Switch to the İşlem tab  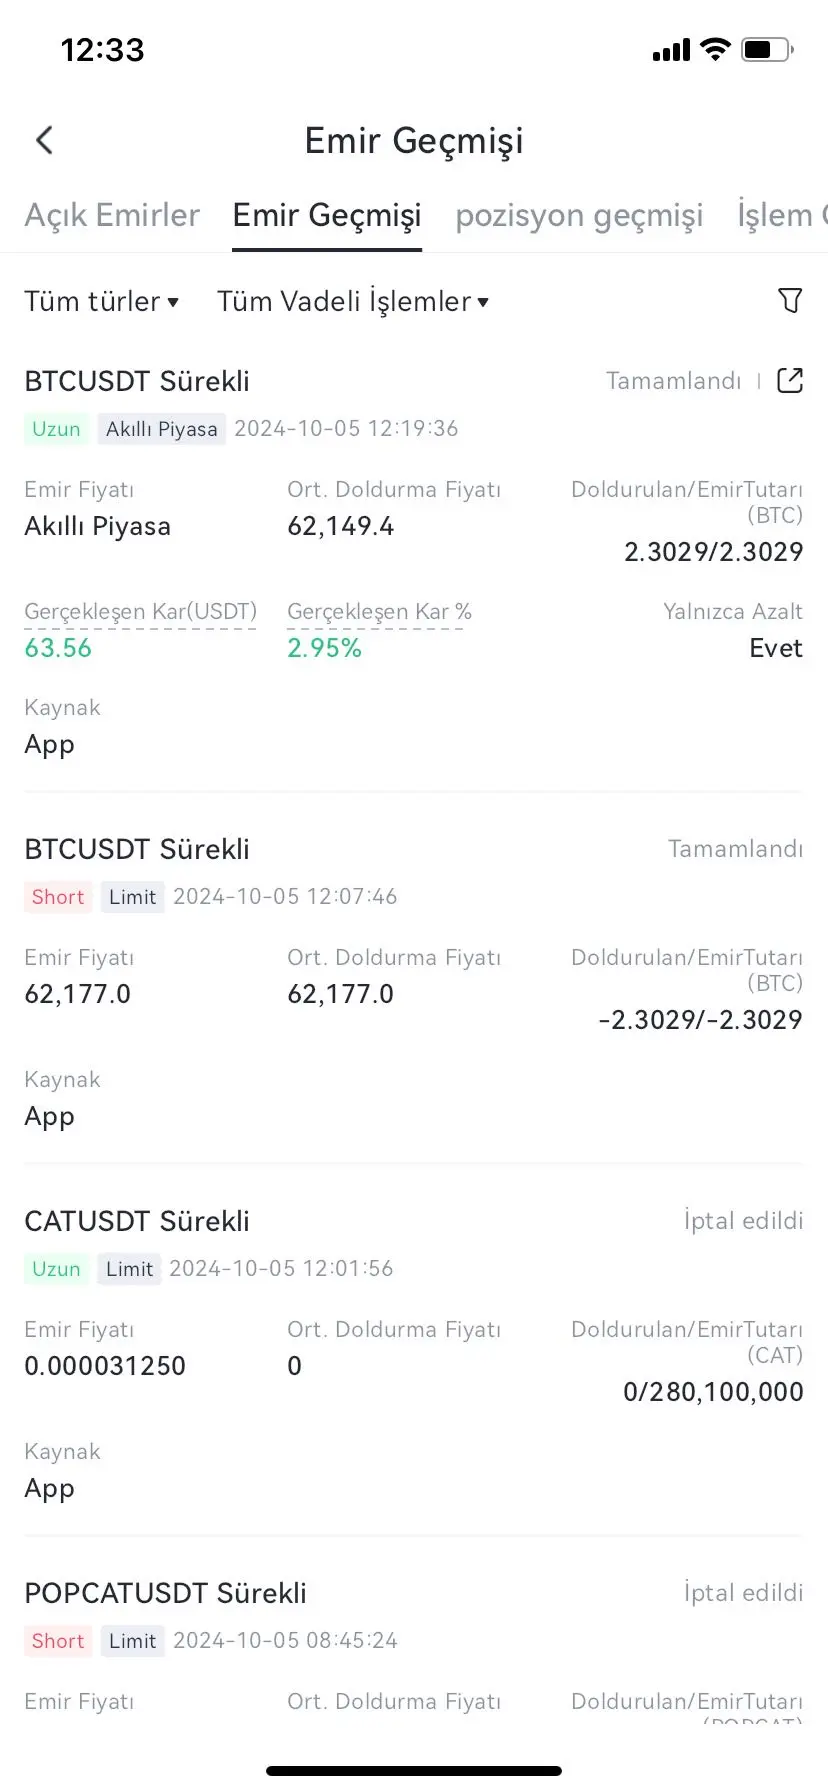(x=782, y=215)
